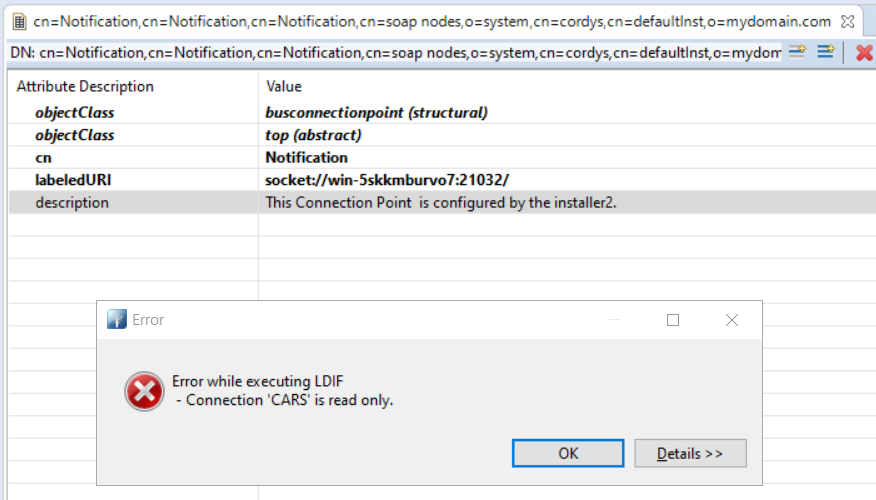Expand error Details in the dialog
Viewport: 876px width, 500px height.
(690, 453)
